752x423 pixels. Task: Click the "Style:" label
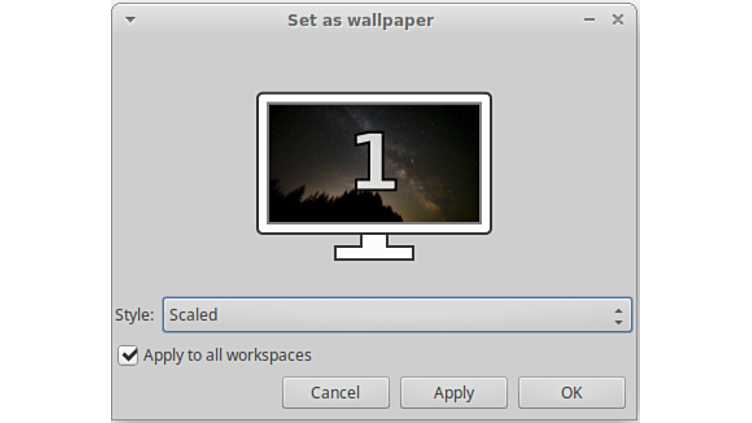[x=134, y=315]
